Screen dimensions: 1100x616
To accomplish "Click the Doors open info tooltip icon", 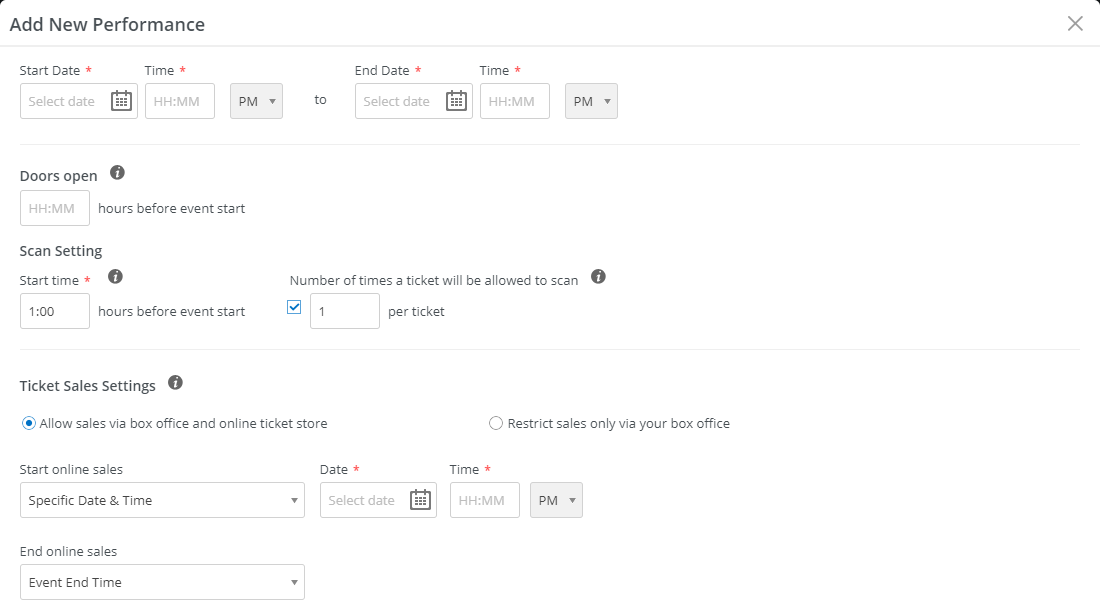I will [117, 171].
